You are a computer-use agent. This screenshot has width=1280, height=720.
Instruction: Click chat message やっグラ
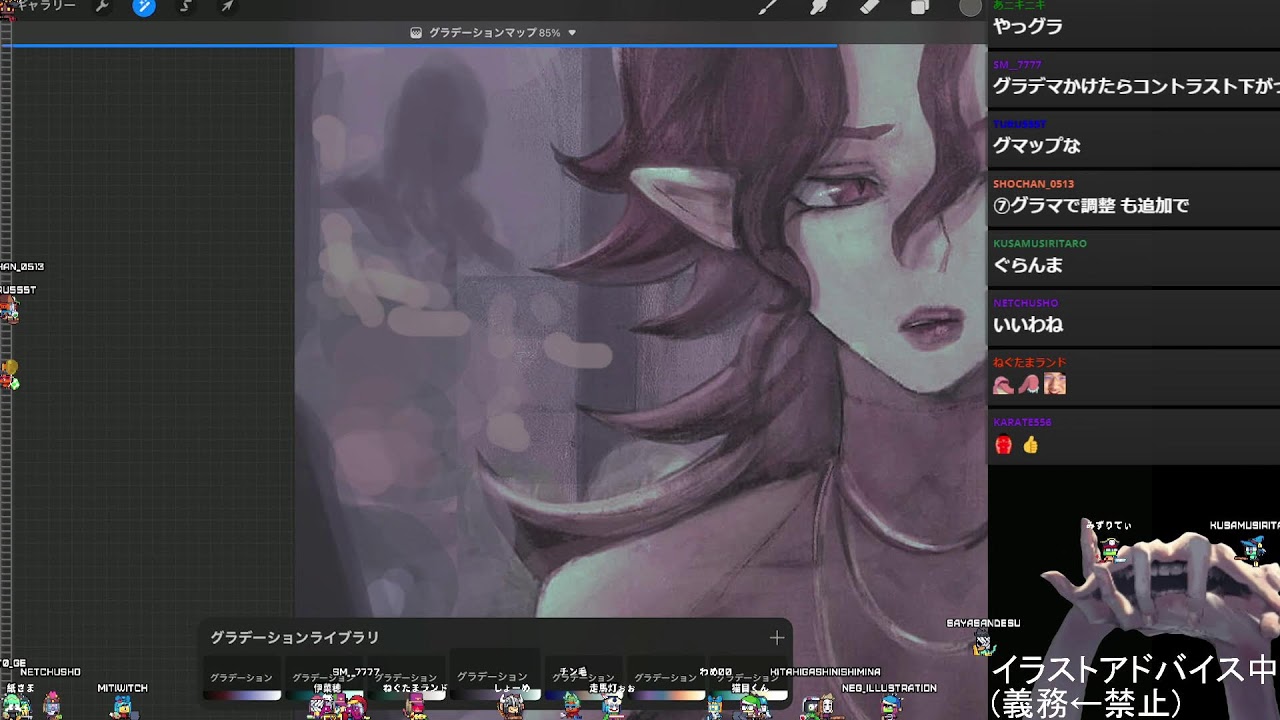coord(1027,26)
